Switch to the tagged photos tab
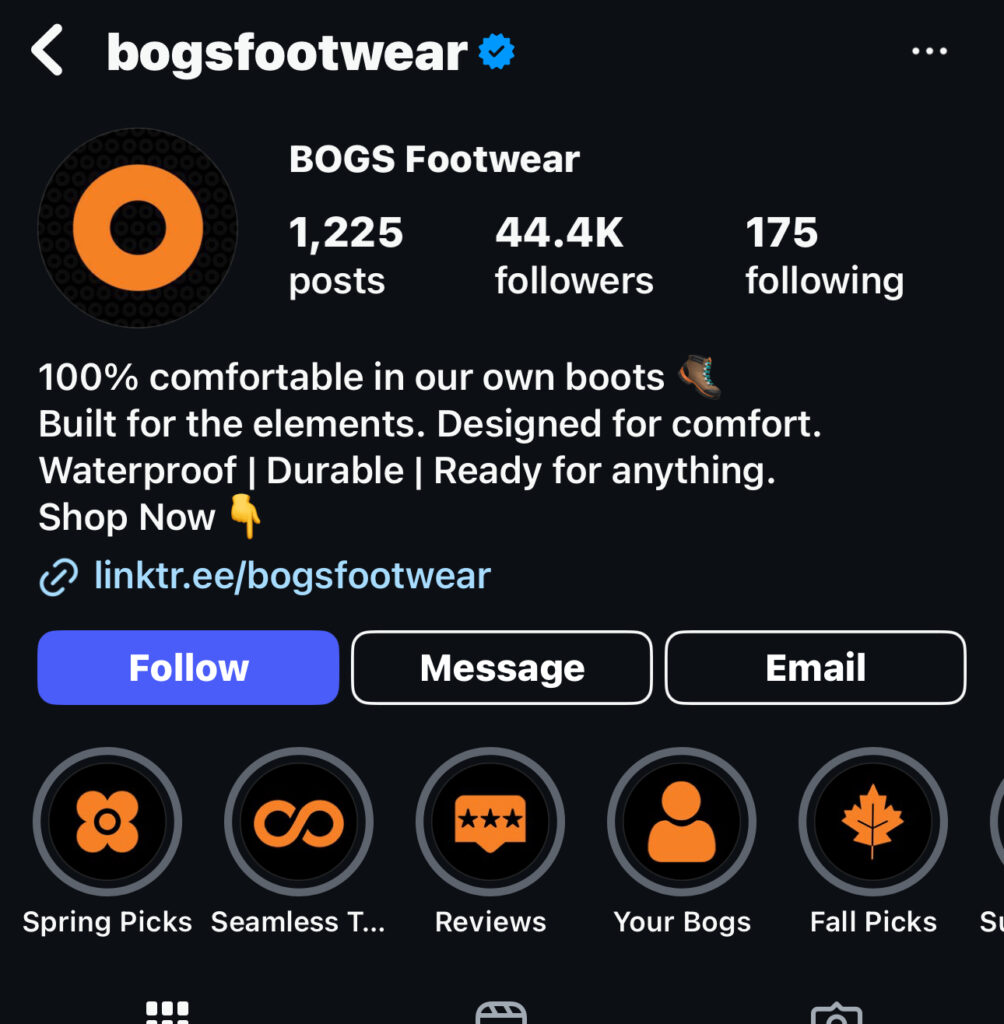This screenshot has width=1004, height=1024. (x=836, y=1013)
